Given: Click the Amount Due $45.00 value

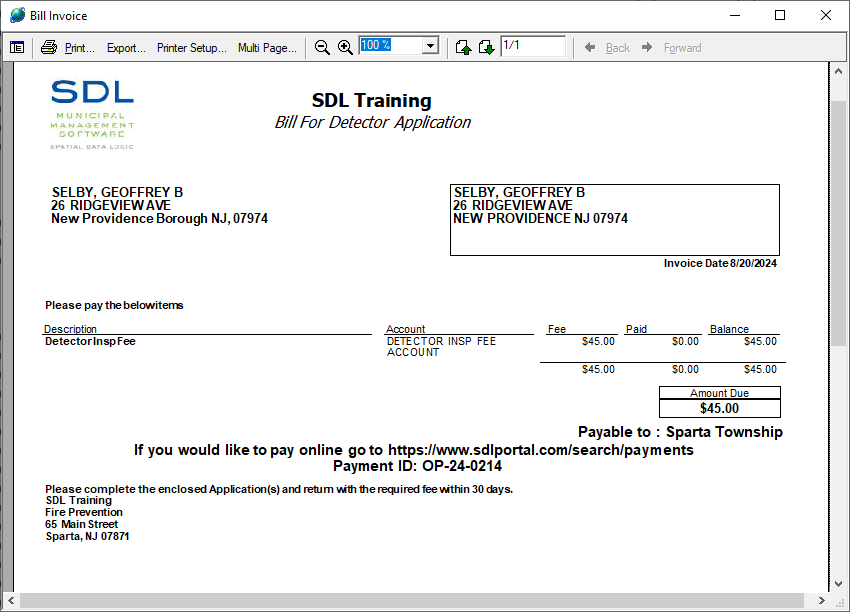Looking at the screenshot, I should (719, 408).
